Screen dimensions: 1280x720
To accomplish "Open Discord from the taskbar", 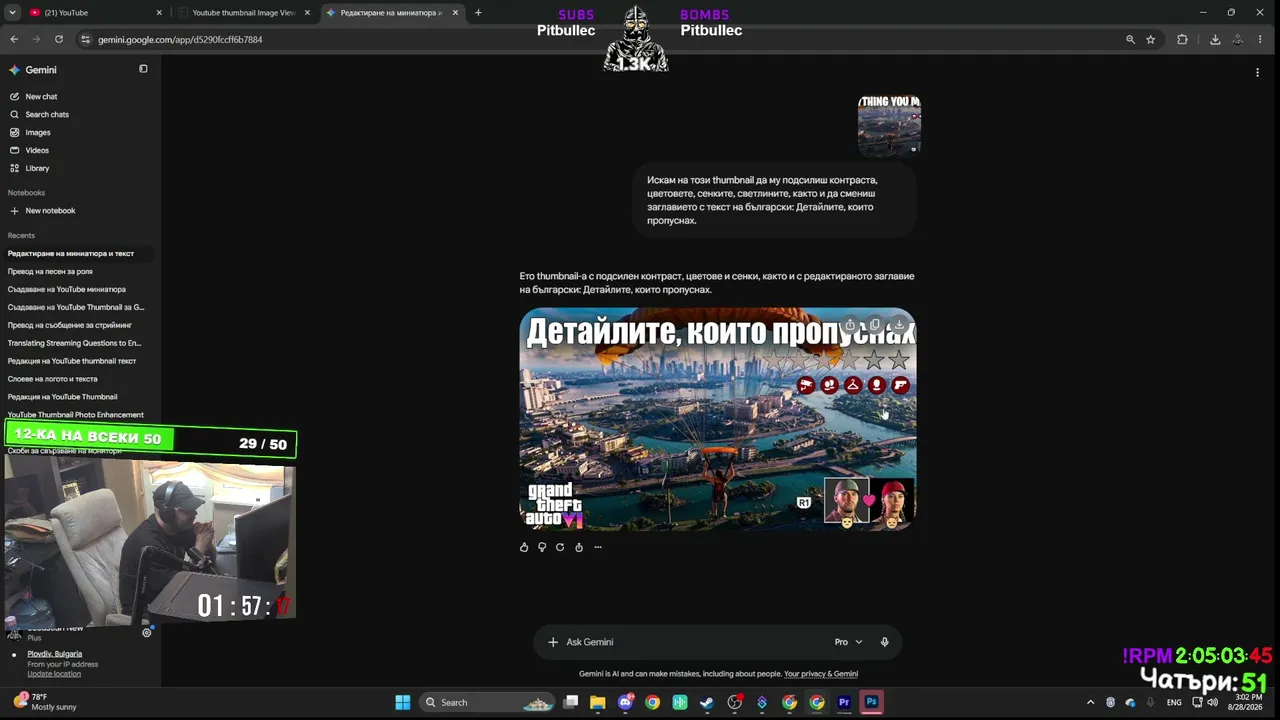I will pos(626,702).
